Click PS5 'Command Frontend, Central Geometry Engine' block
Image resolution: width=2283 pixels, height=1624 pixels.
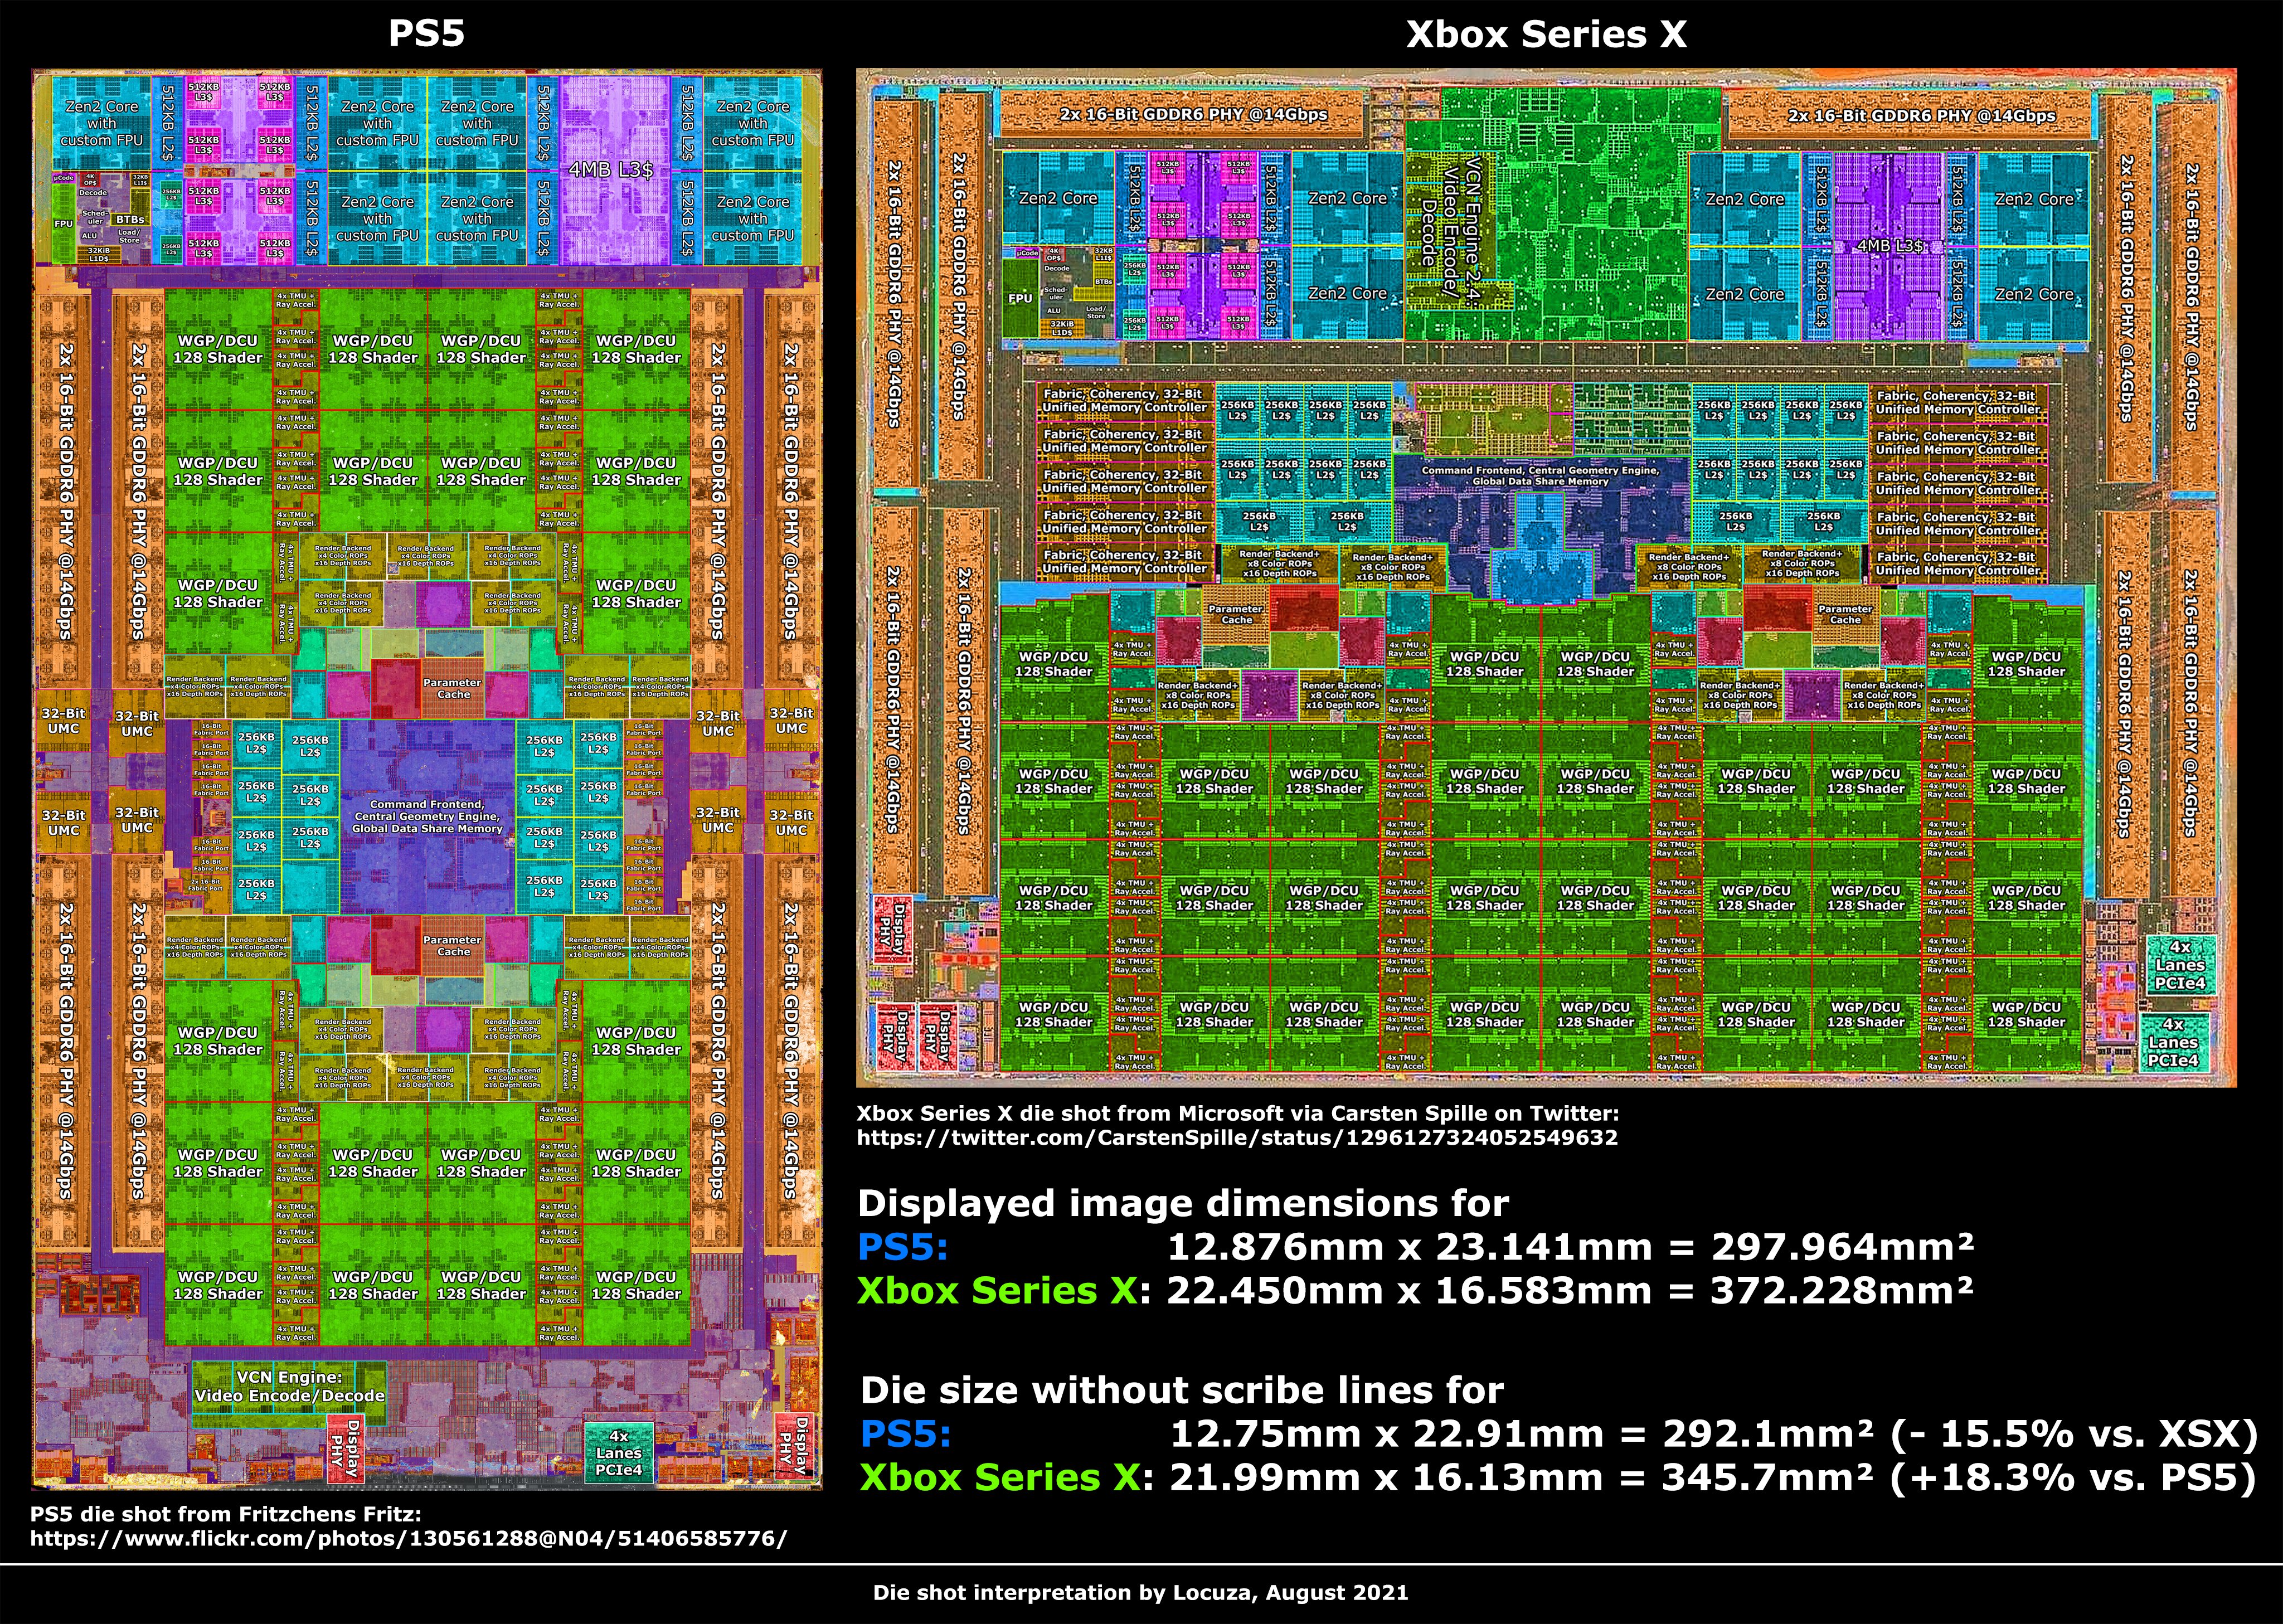tap(427, 816)
